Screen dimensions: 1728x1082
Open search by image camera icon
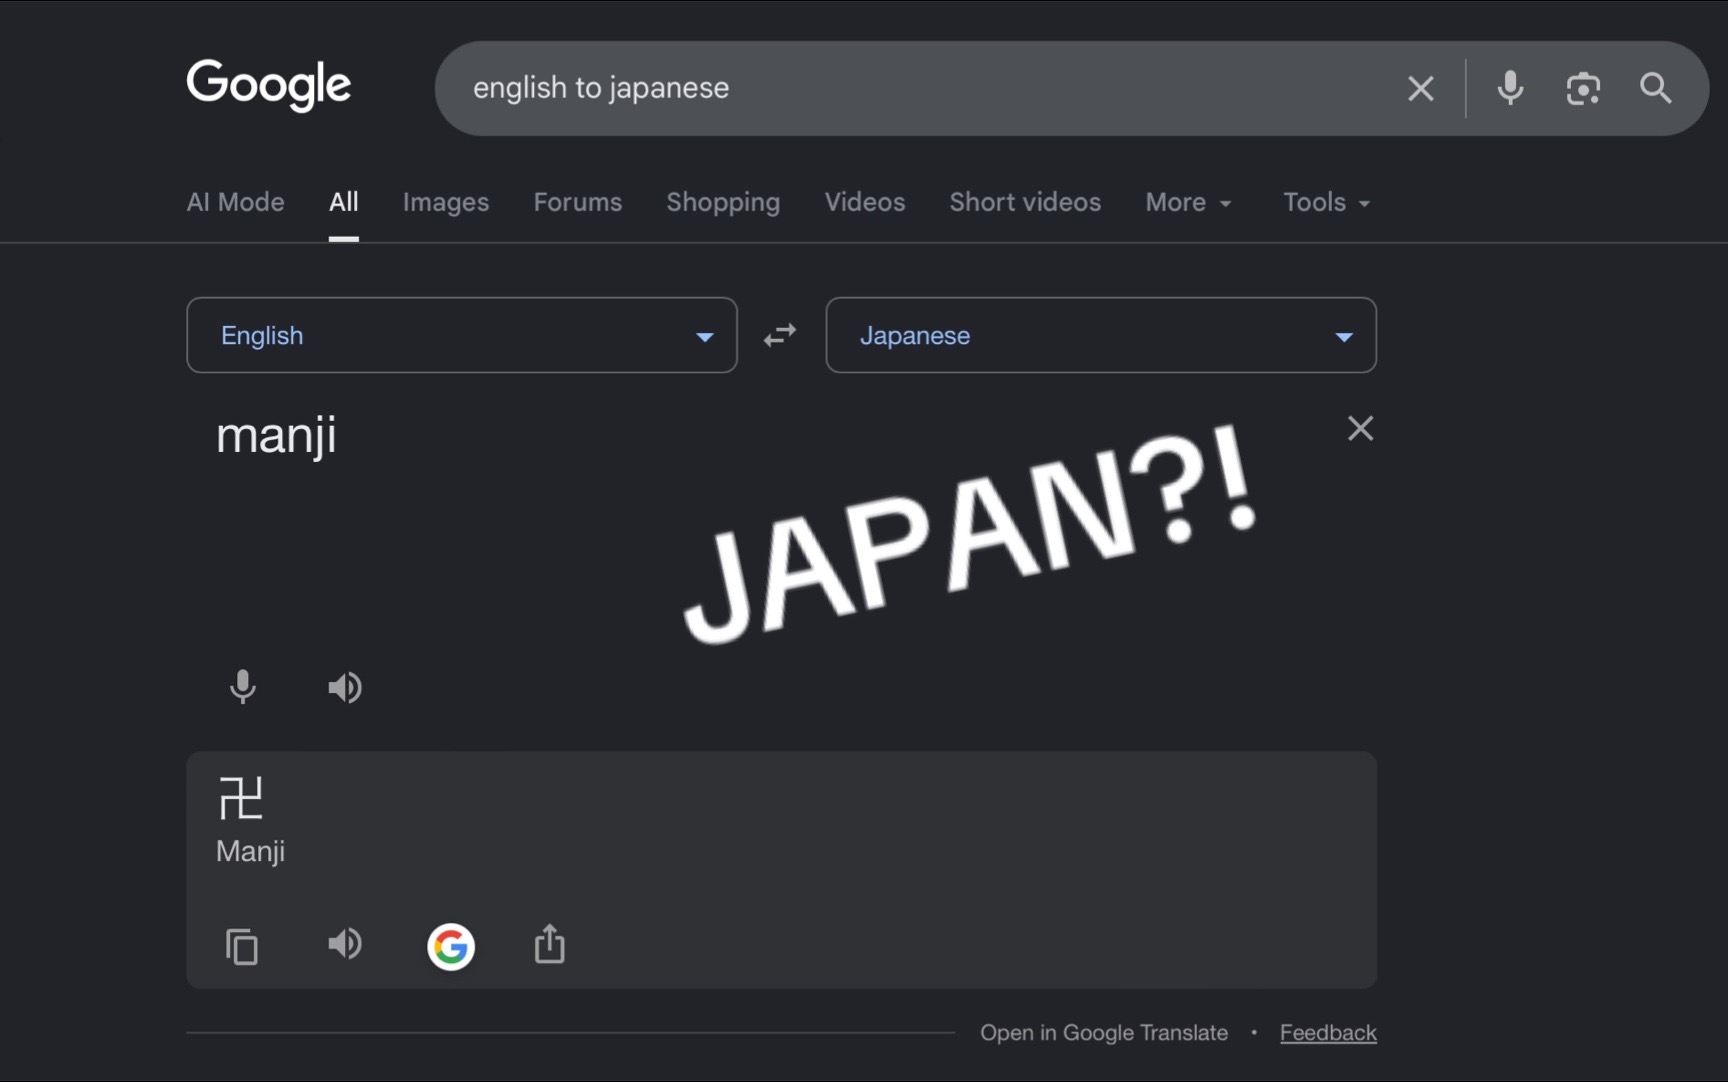[x=1583, y=88]
